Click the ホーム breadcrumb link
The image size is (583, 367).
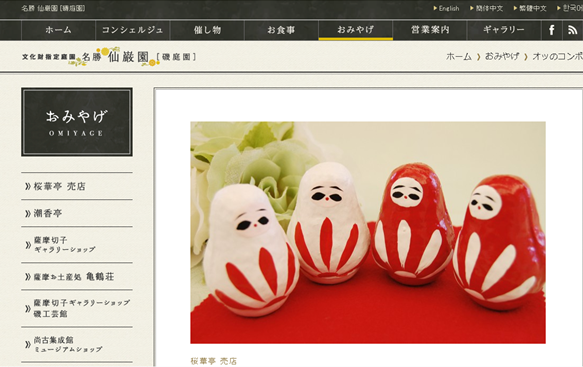tap(458, 57)
